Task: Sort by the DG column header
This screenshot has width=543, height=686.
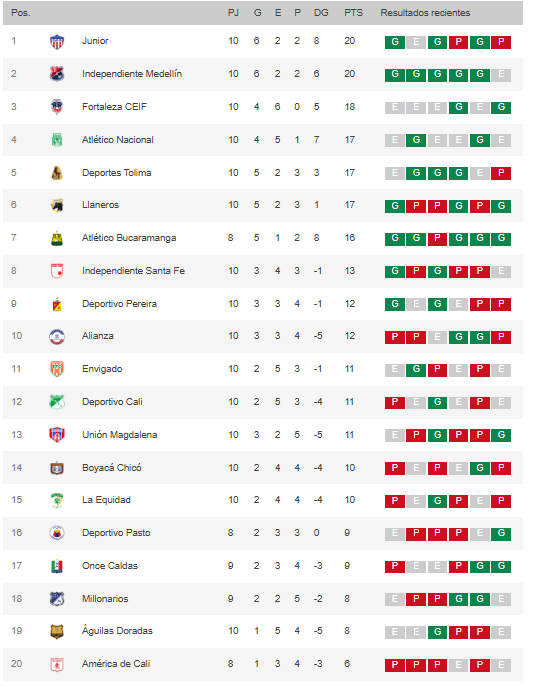Action: click(321, 13)
